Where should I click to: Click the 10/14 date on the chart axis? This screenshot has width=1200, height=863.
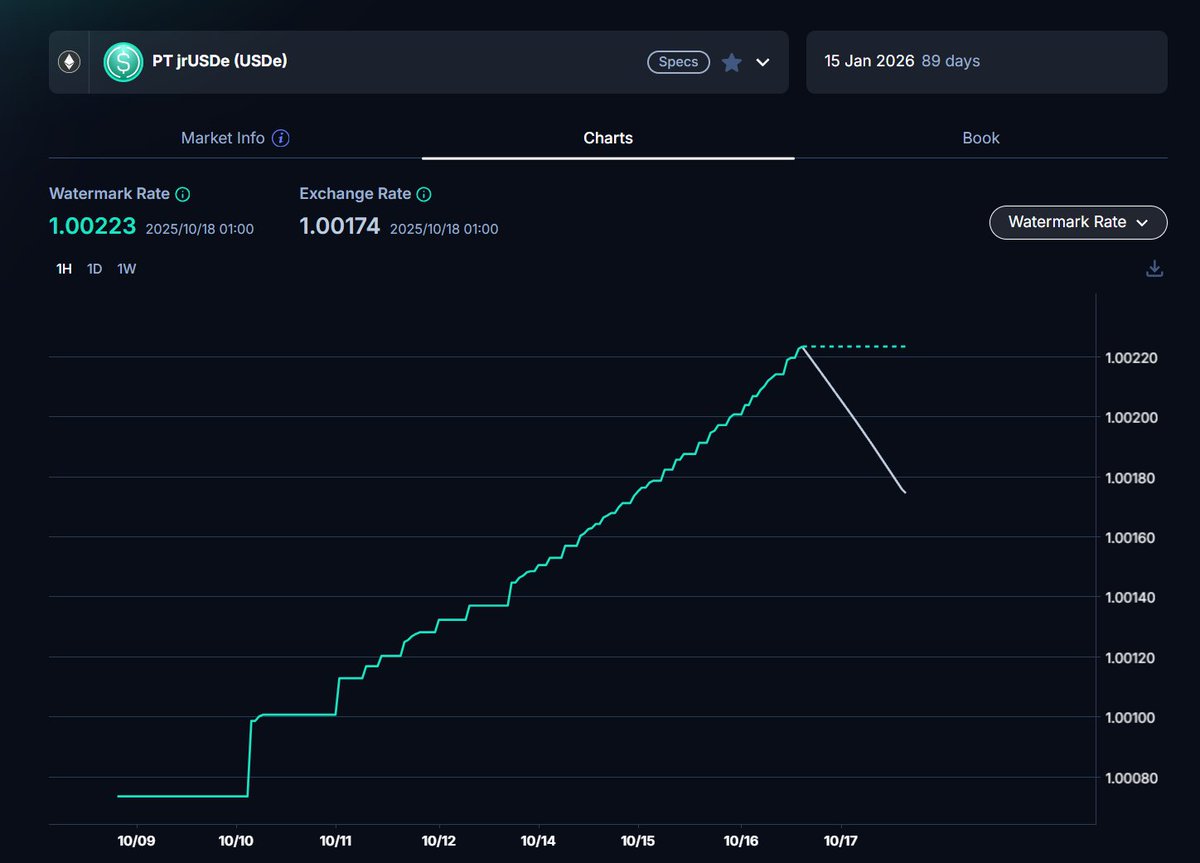click(x=538, y=842)
